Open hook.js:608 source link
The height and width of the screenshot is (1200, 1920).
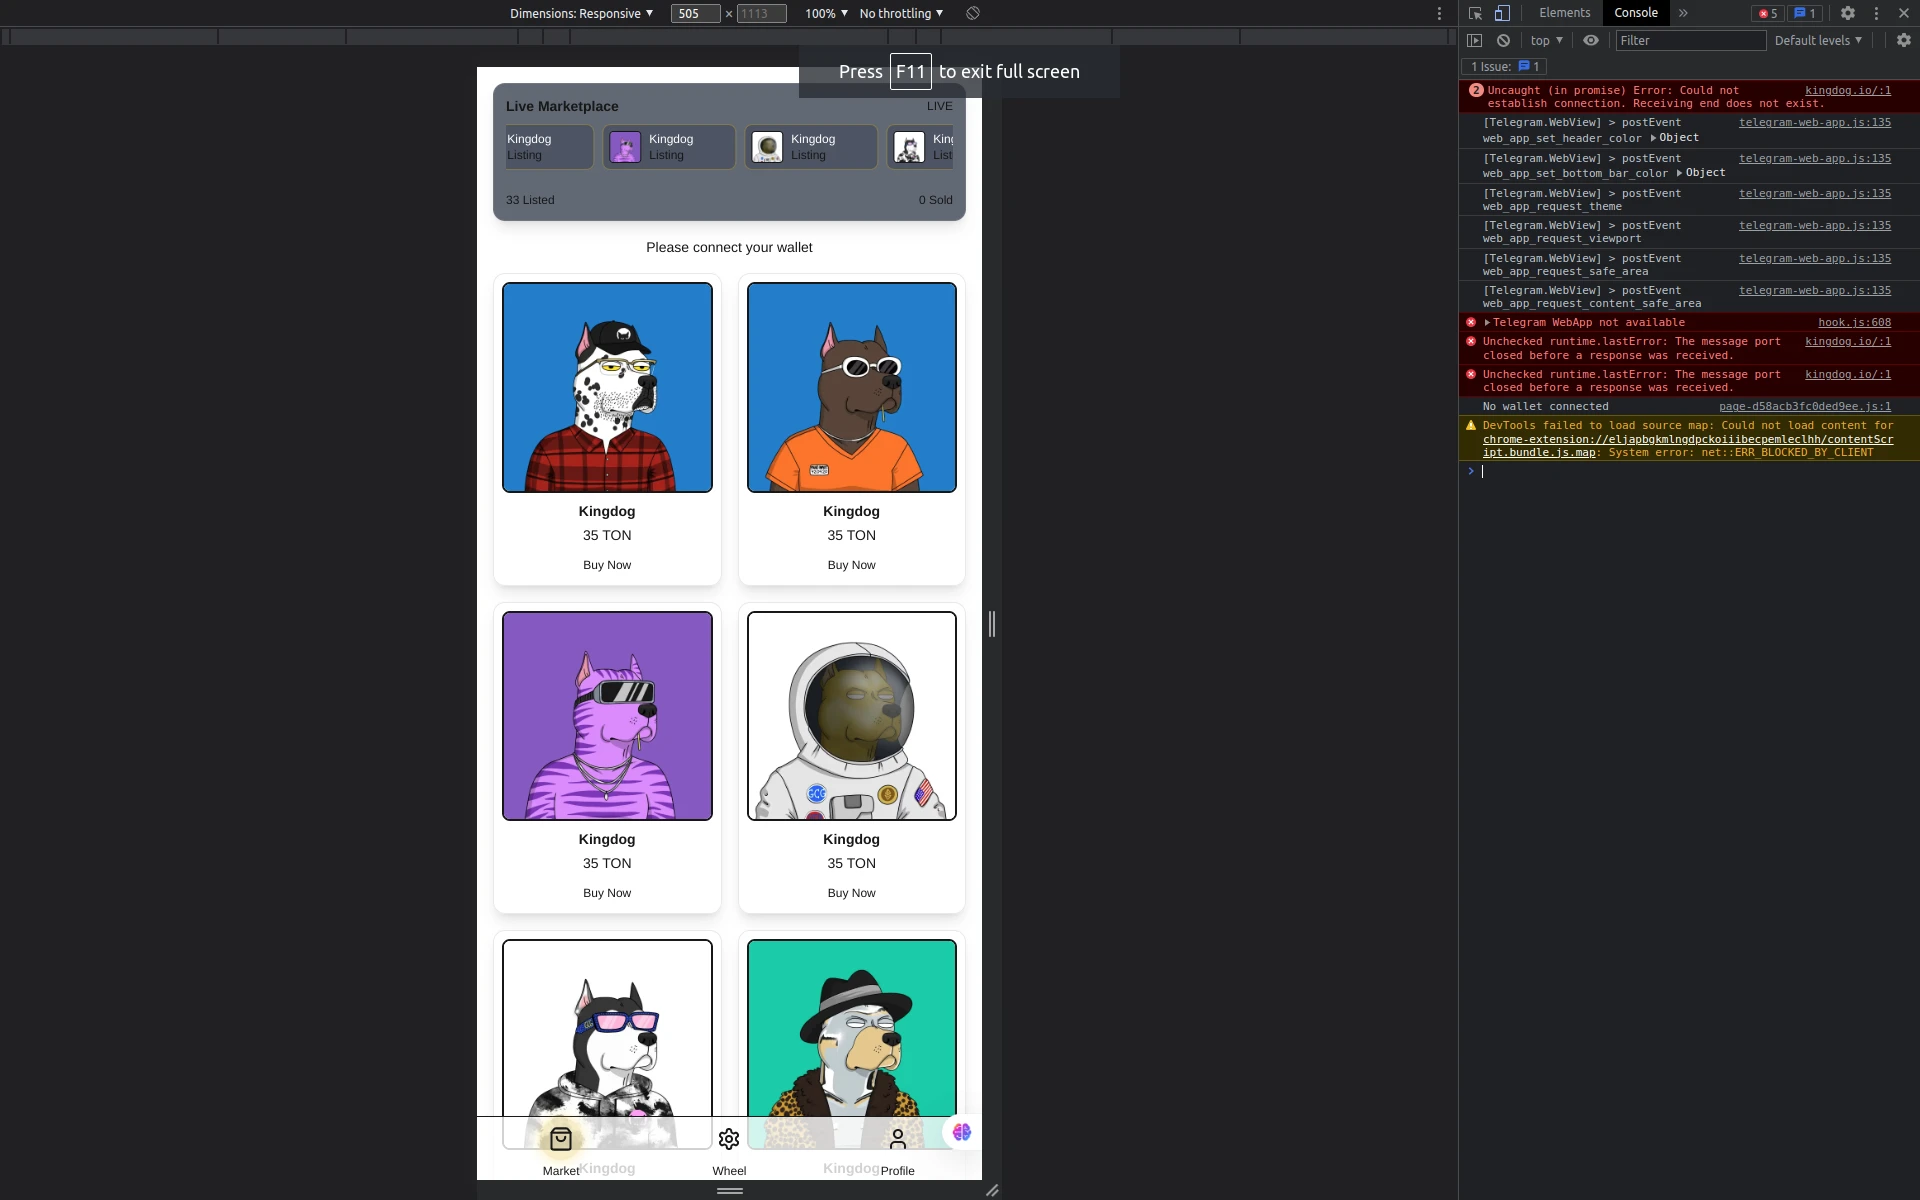click(x=1854, y=322)
